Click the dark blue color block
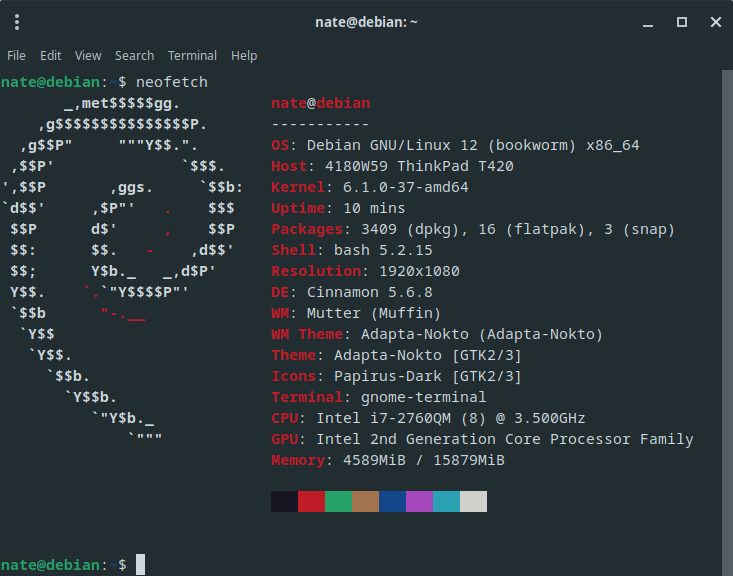 [x=393, y=501]
